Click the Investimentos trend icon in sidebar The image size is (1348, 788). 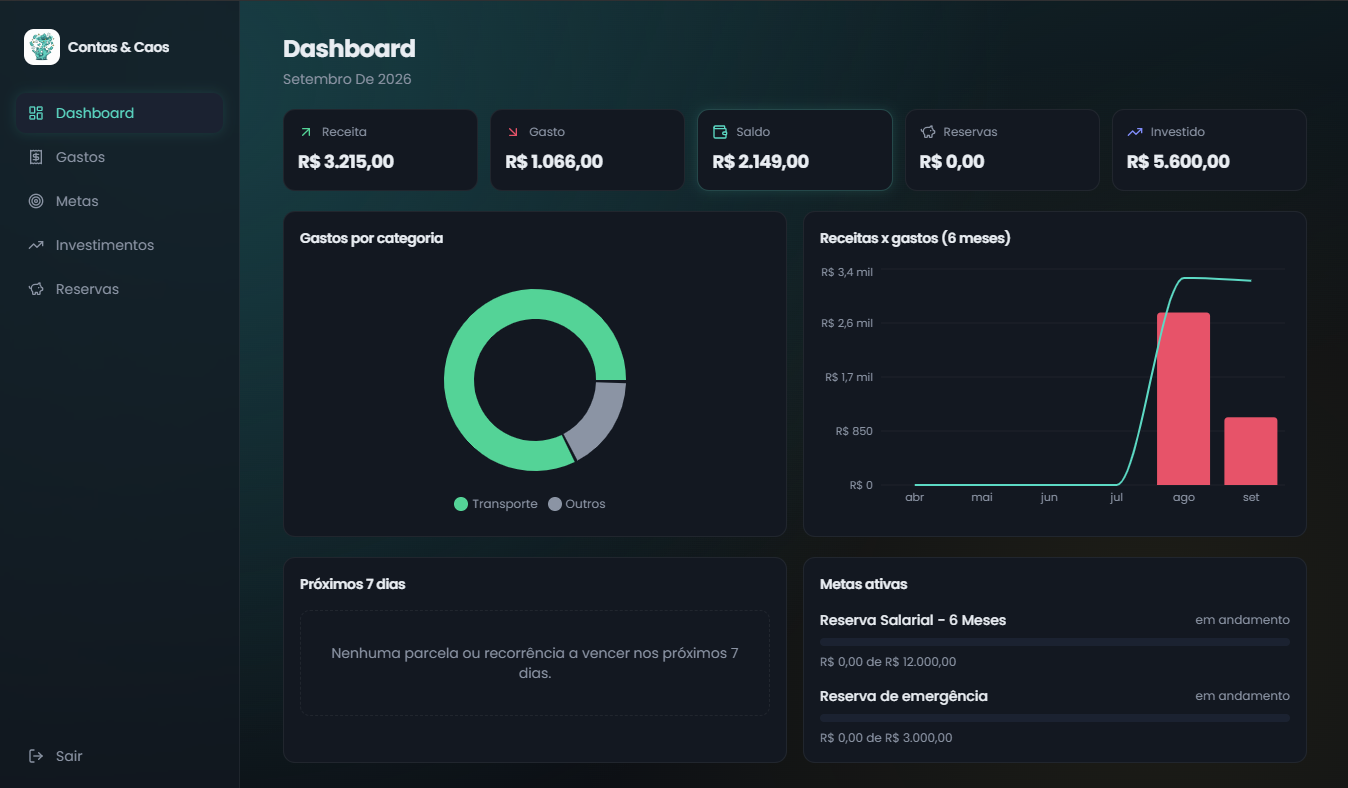pos(36,245)
